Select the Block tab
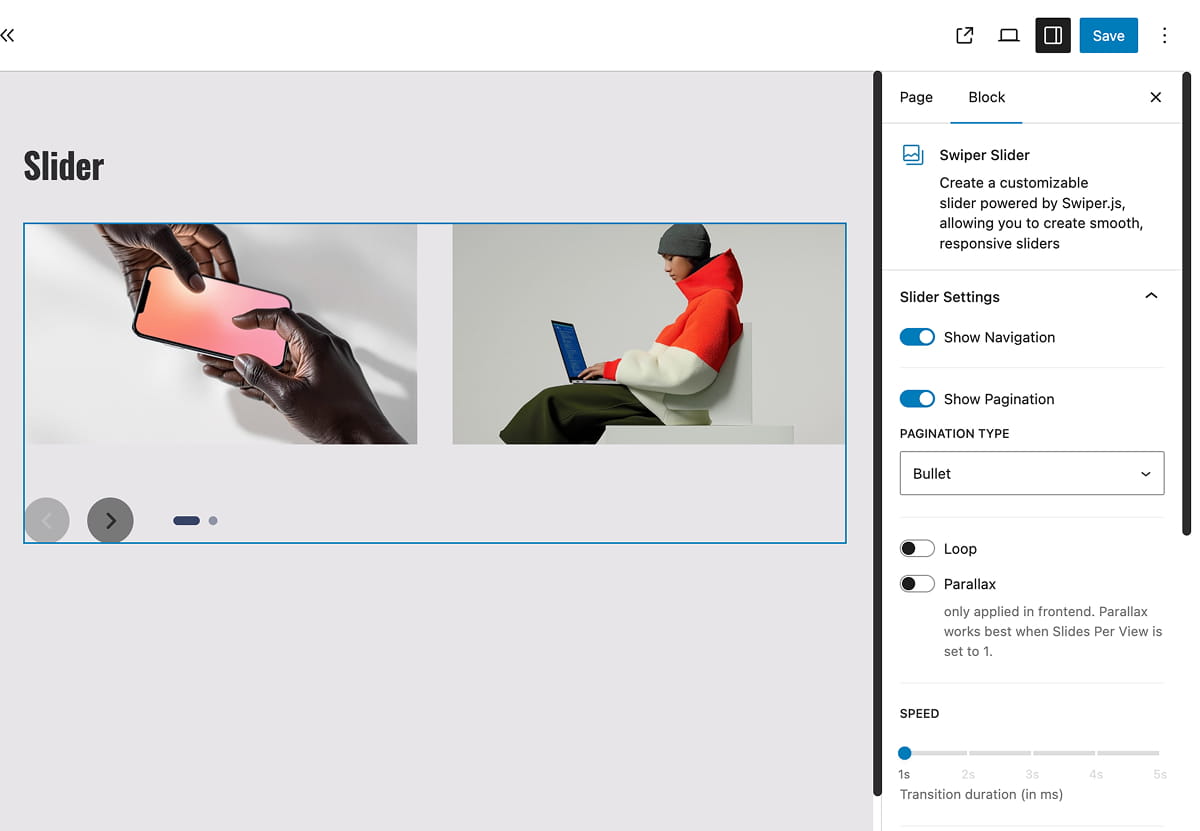The image size is (1200, 831). [986, 97]
